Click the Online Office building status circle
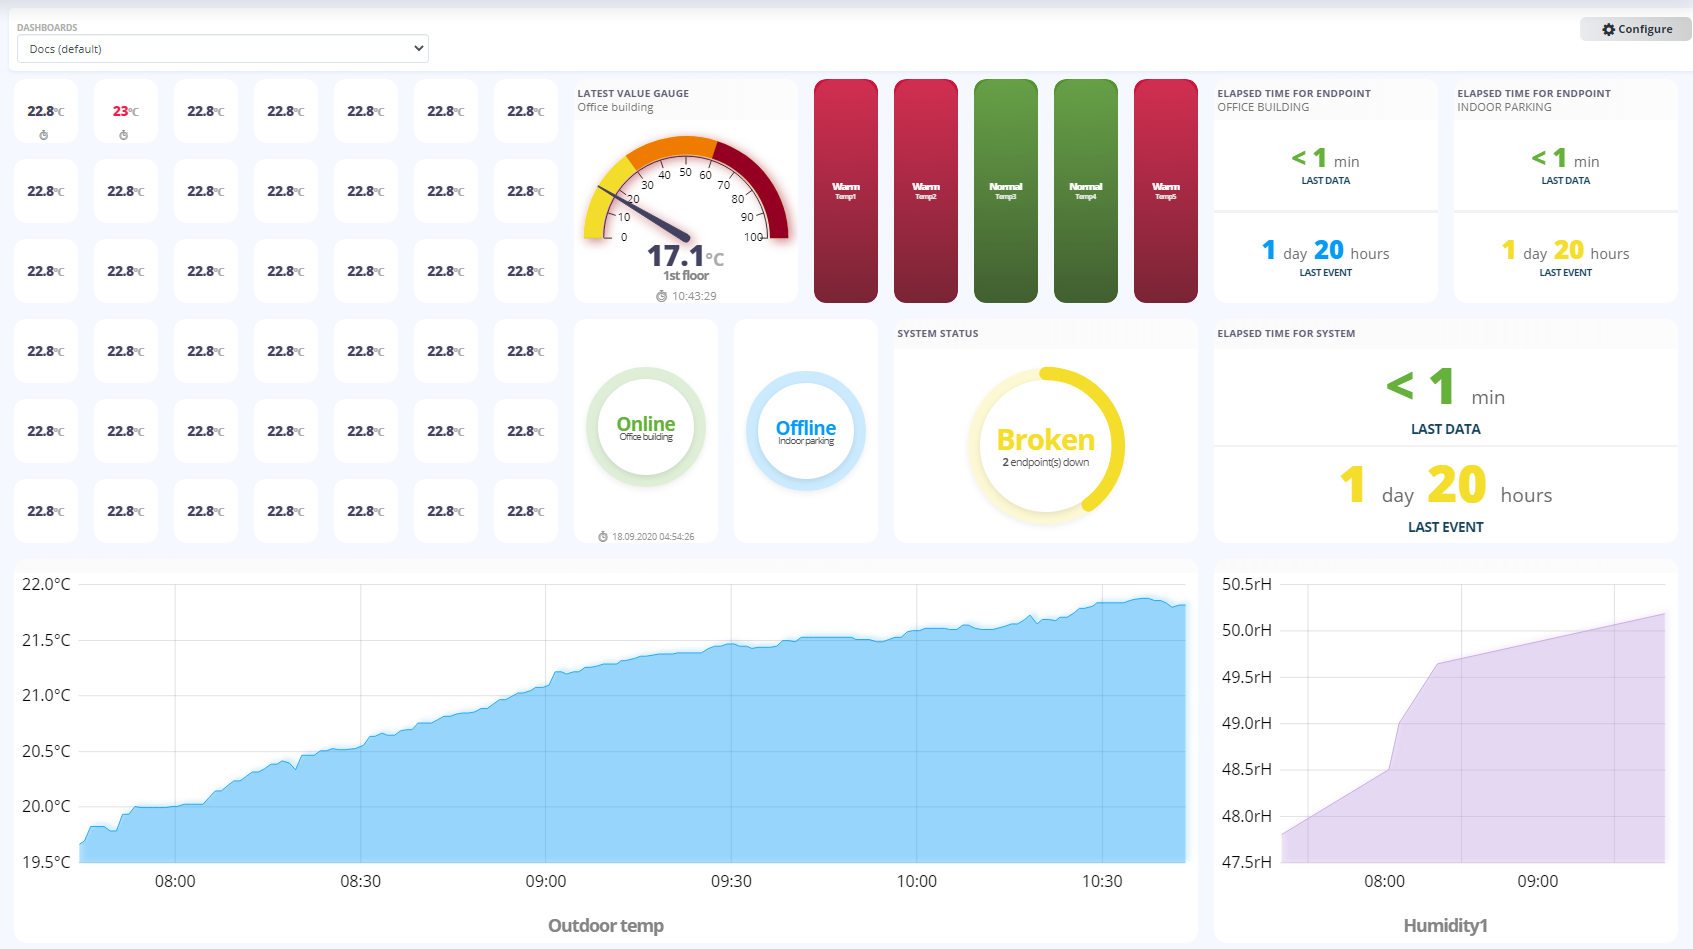The height and width of the screenshot is (949, 1693). tap(646, 428)
